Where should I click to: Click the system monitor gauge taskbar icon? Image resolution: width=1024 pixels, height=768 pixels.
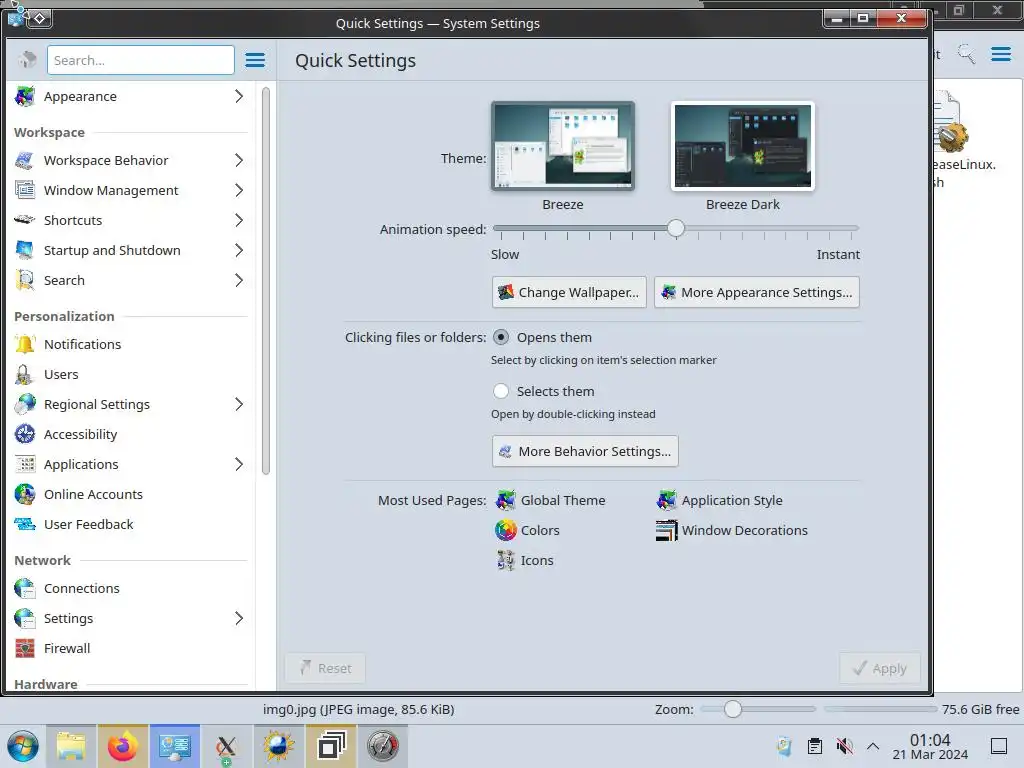pos(383,746)
